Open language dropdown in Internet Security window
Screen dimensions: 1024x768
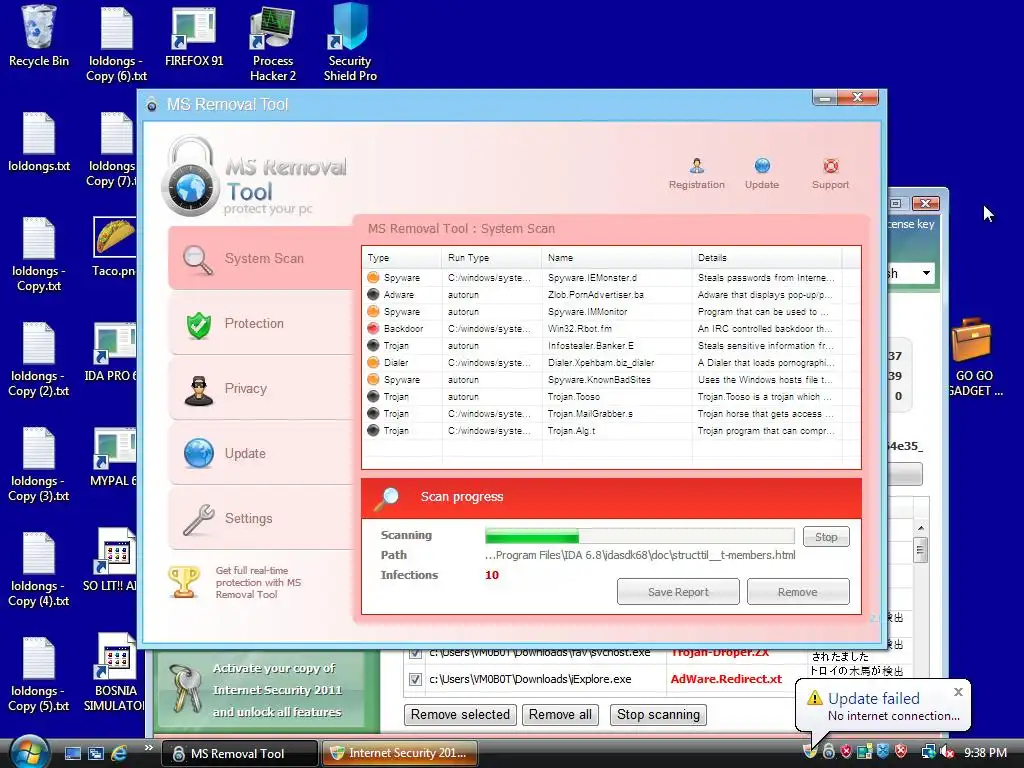926,273
